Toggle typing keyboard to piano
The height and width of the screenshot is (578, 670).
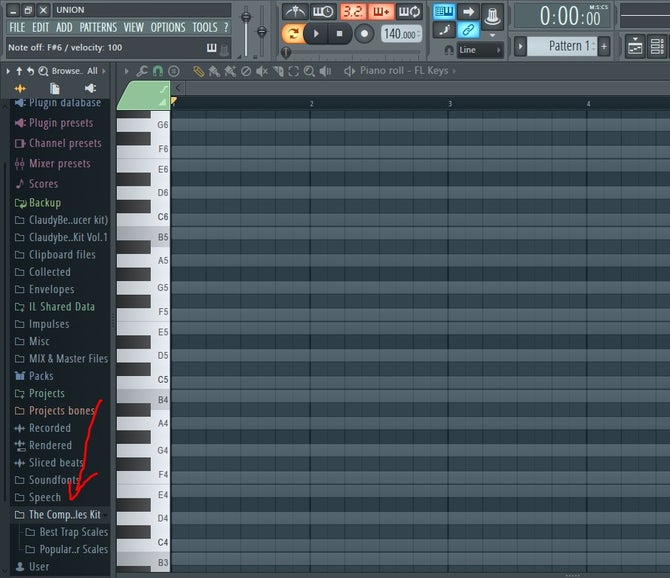[444, 12]
